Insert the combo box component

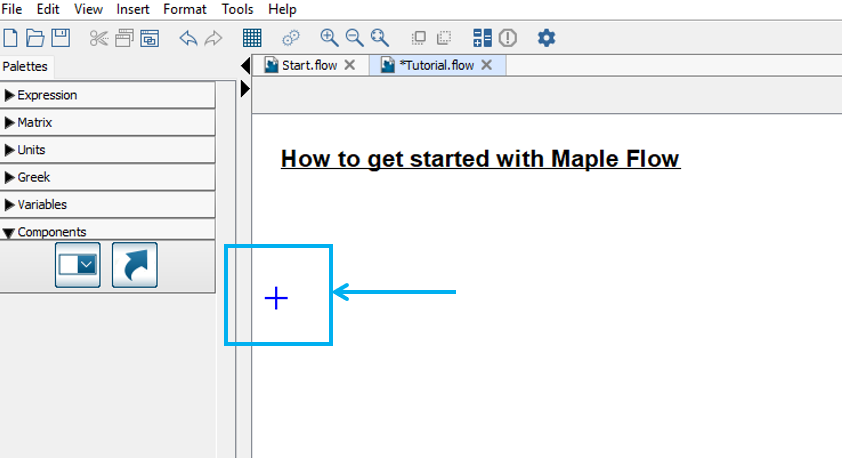pos(78,265)
